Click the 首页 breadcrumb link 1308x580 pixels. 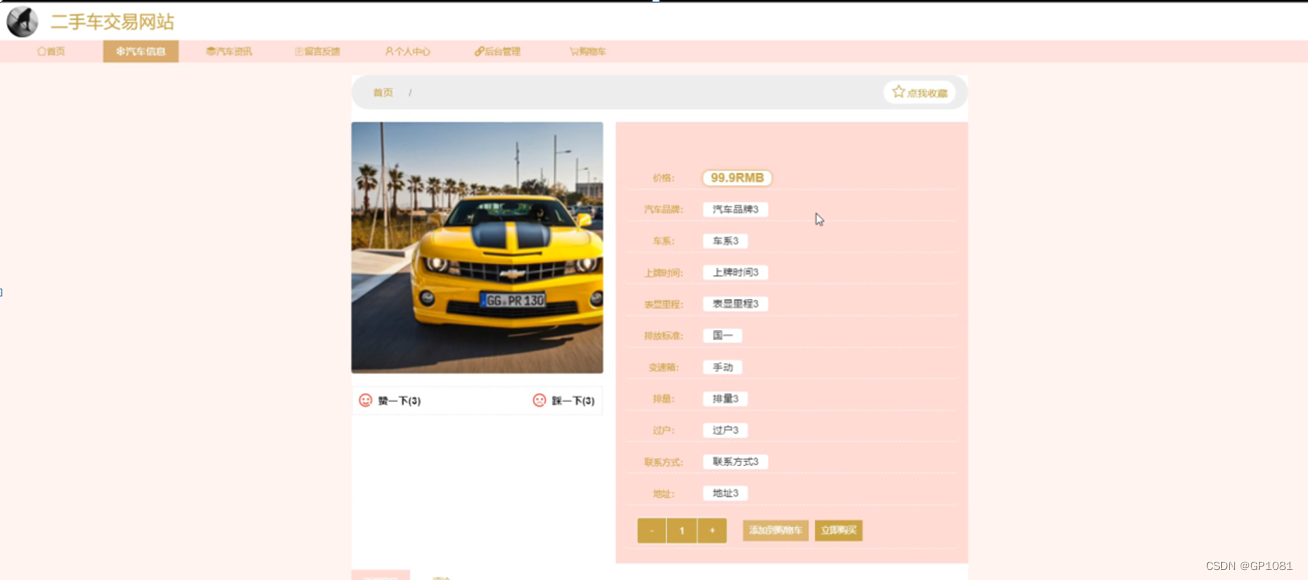(383, 93)
